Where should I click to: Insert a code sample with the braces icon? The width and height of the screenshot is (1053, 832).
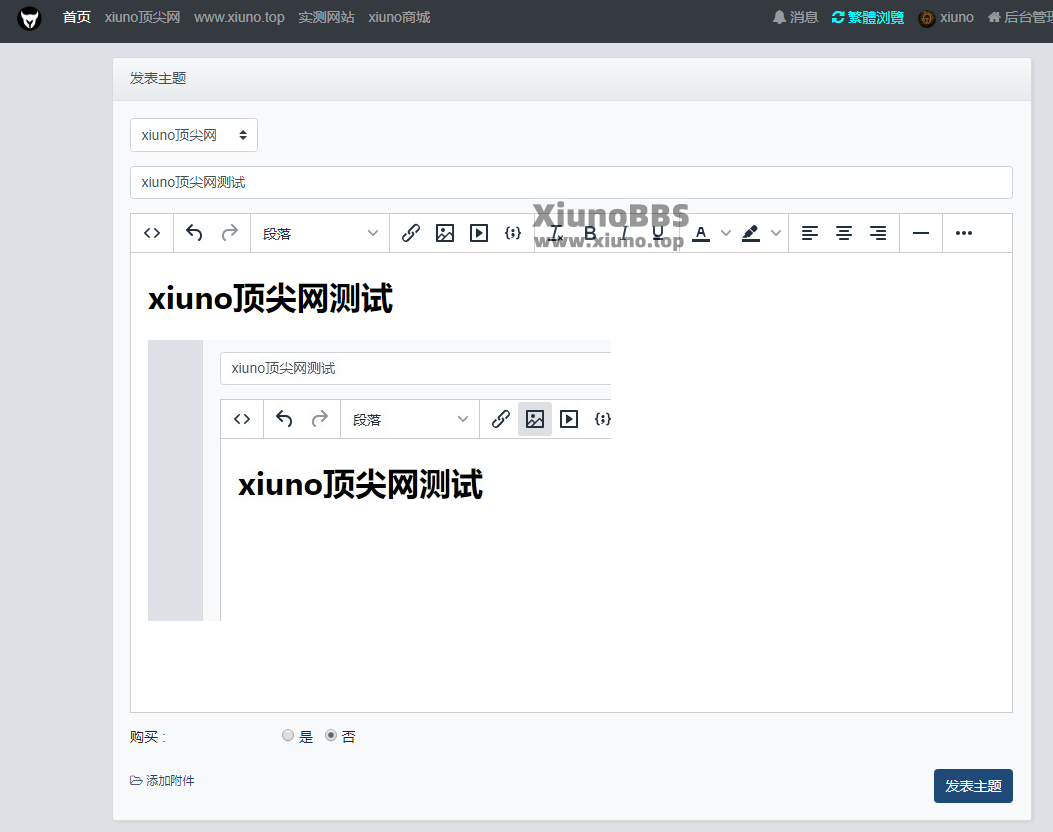click(513, 233)
